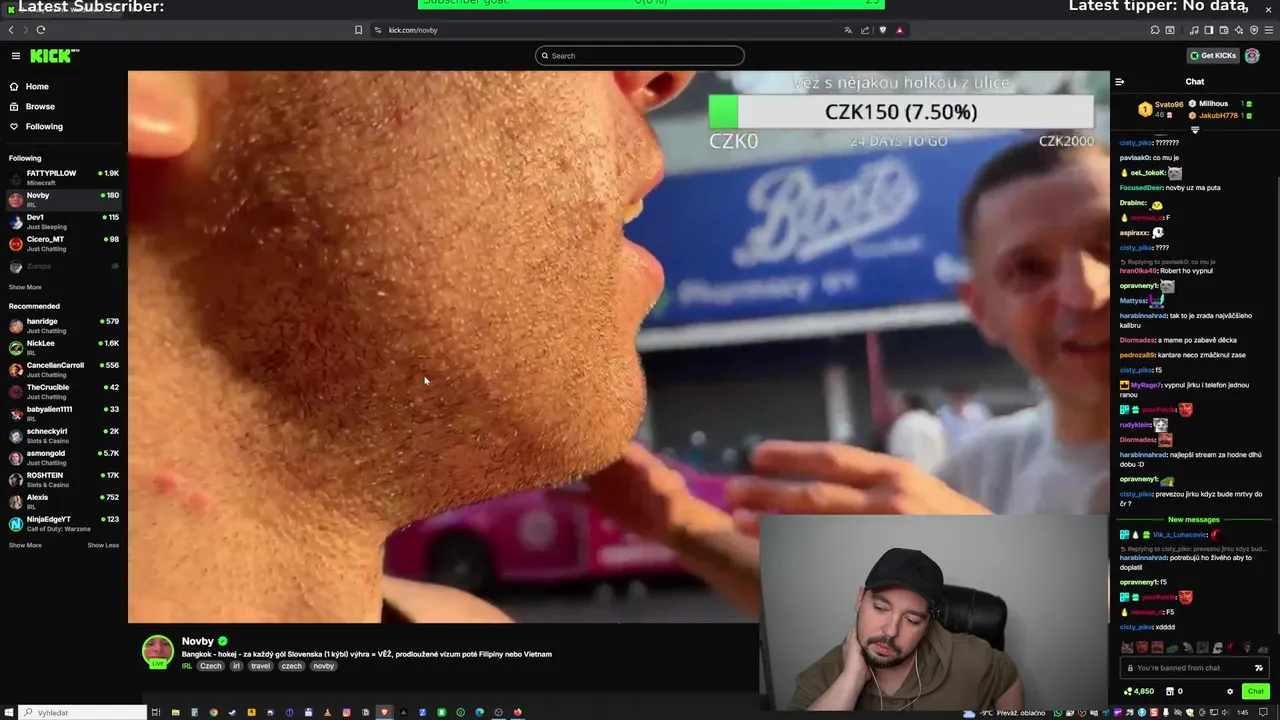
Task: Open the Brave shields icon
Action: (x=883, y=30)
